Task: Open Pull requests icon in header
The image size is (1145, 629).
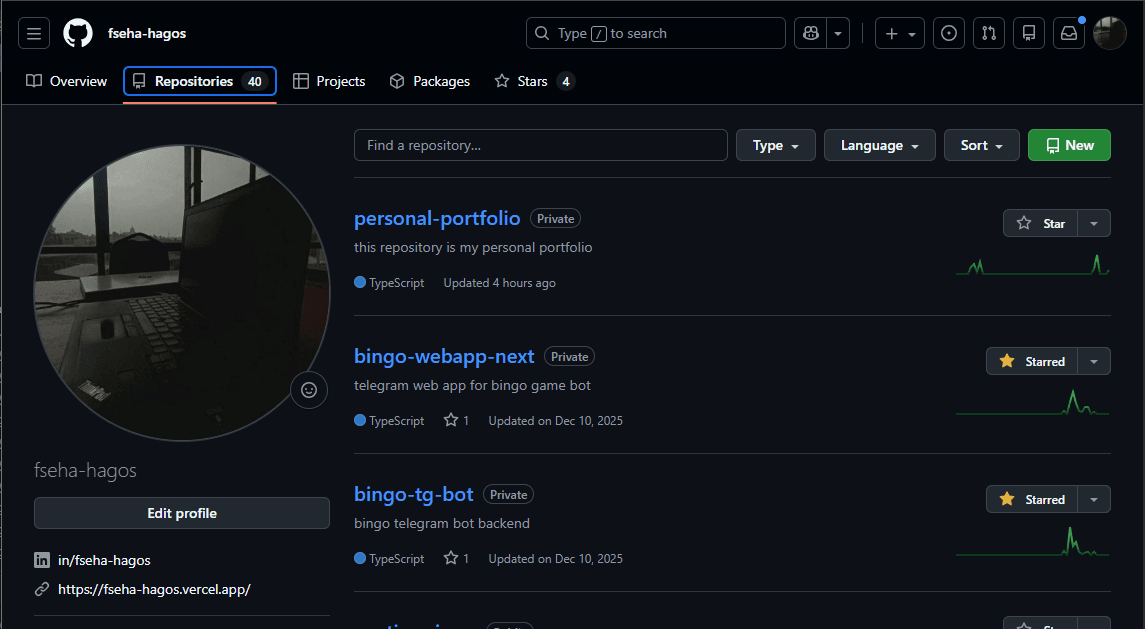Action: pyautogui.click(x=989, y=34)
